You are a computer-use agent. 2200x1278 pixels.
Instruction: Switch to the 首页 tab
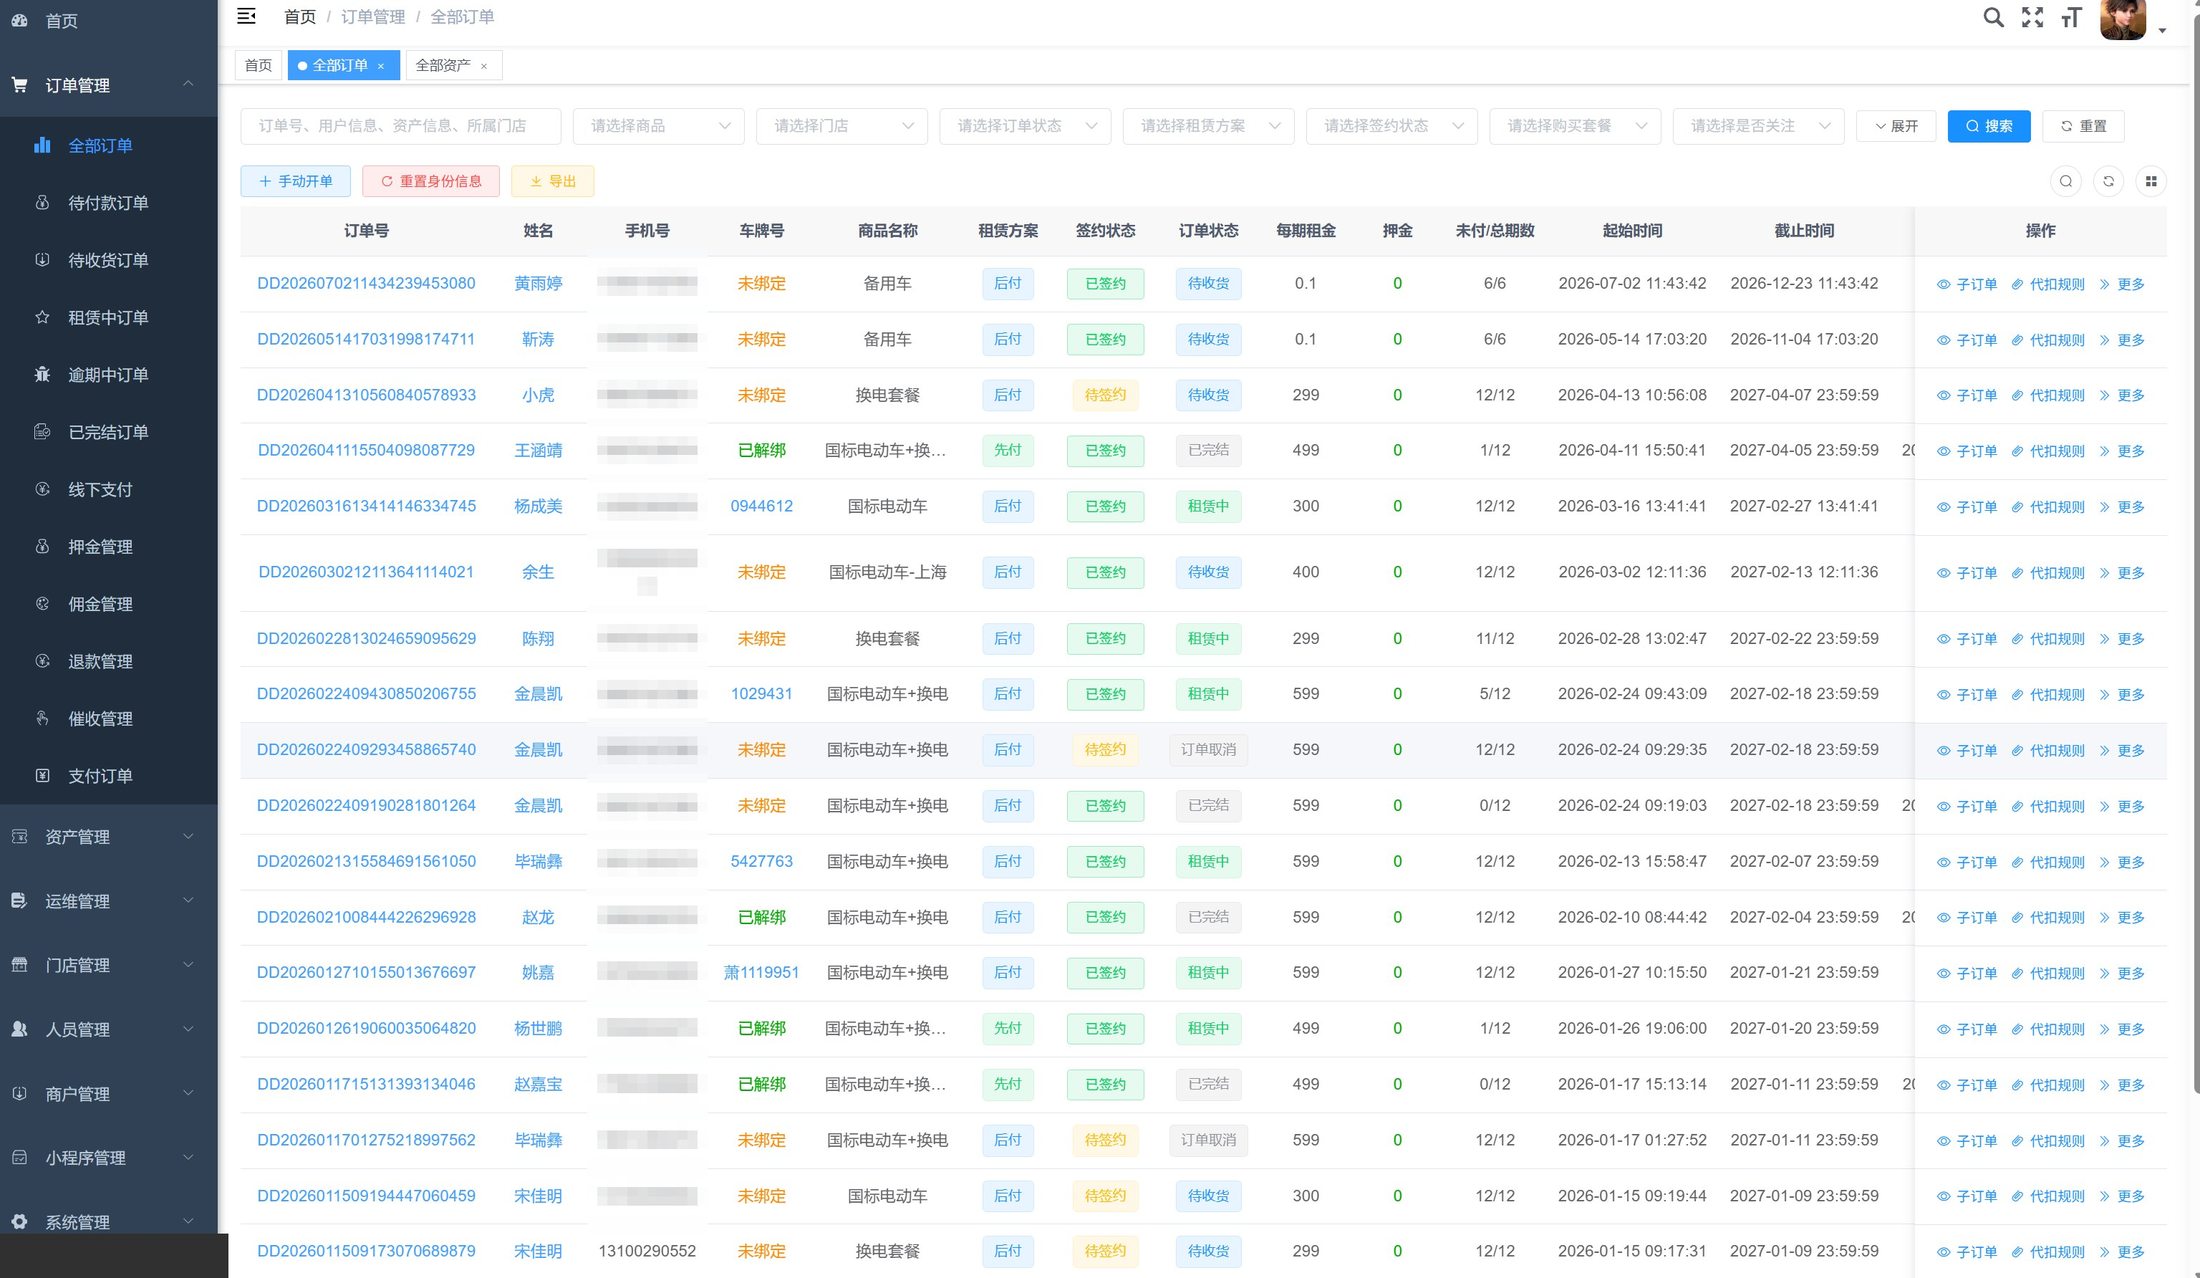point(258,65)
